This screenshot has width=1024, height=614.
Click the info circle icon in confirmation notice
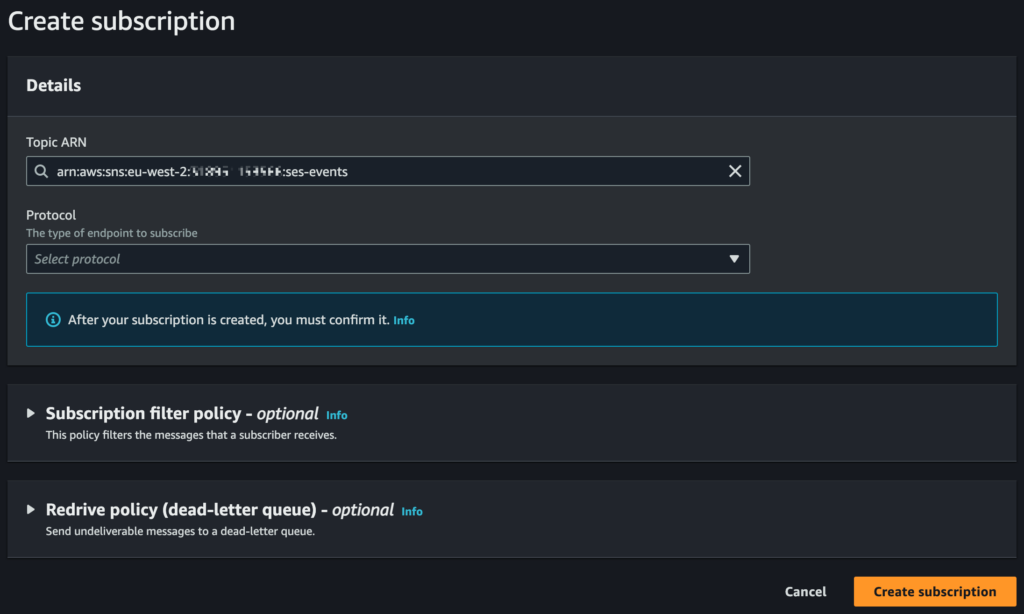click(53, 320)
